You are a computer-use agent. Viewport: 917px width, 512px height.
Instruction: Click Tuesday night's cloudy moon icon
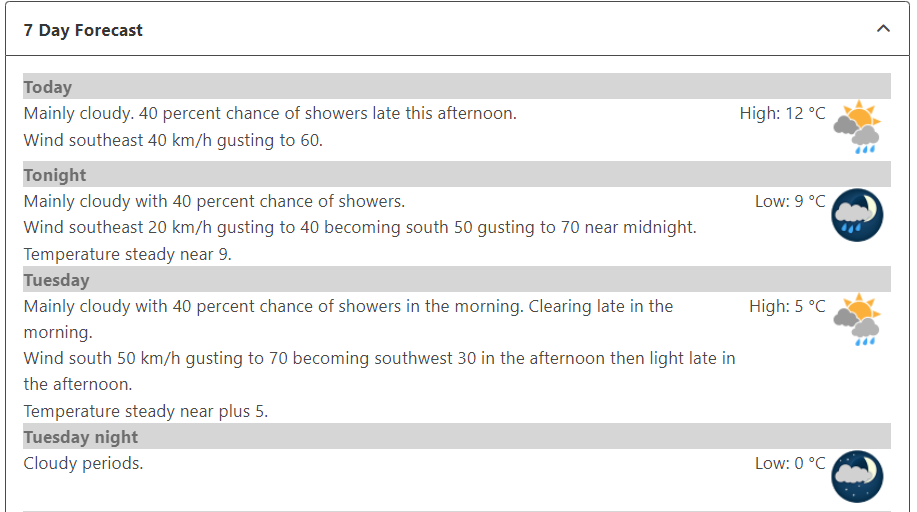857,476
